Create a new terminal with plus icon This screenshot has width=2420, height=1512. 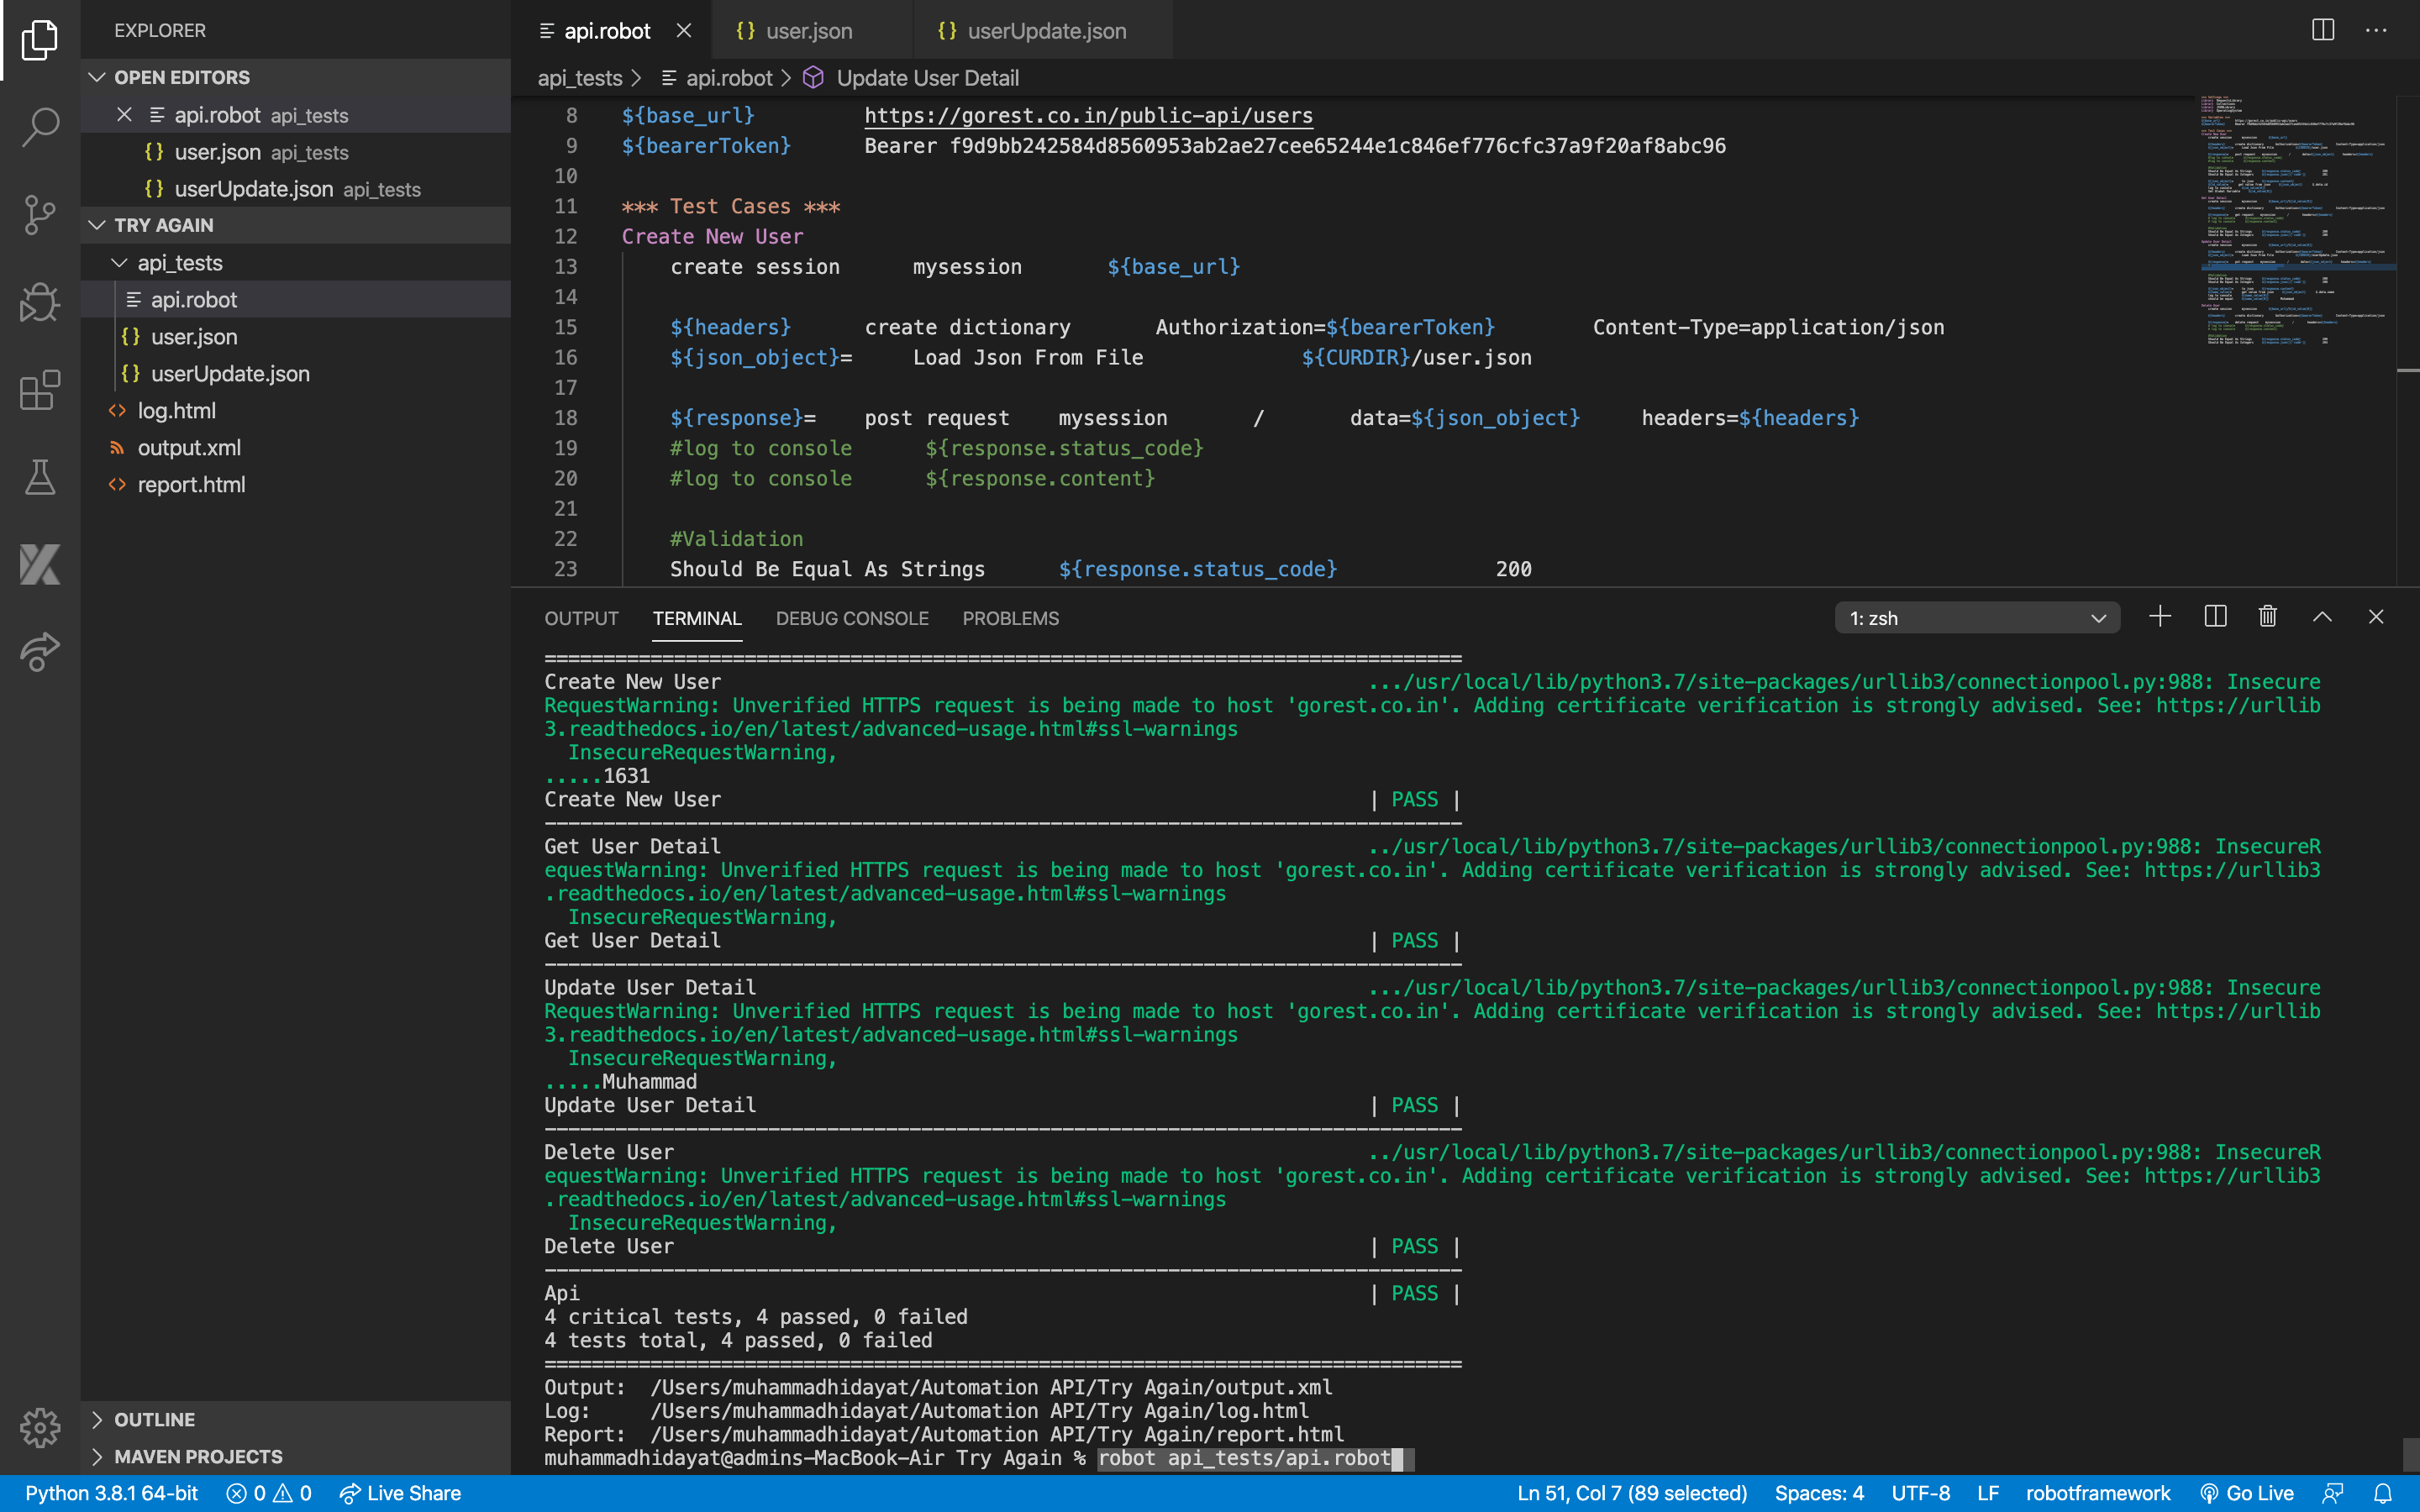click(2160, 617)
